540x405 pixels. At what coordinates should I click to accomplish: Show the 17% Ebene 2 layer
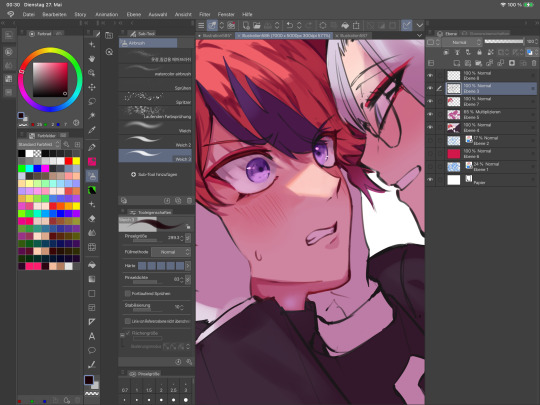(x=430, y=141)
